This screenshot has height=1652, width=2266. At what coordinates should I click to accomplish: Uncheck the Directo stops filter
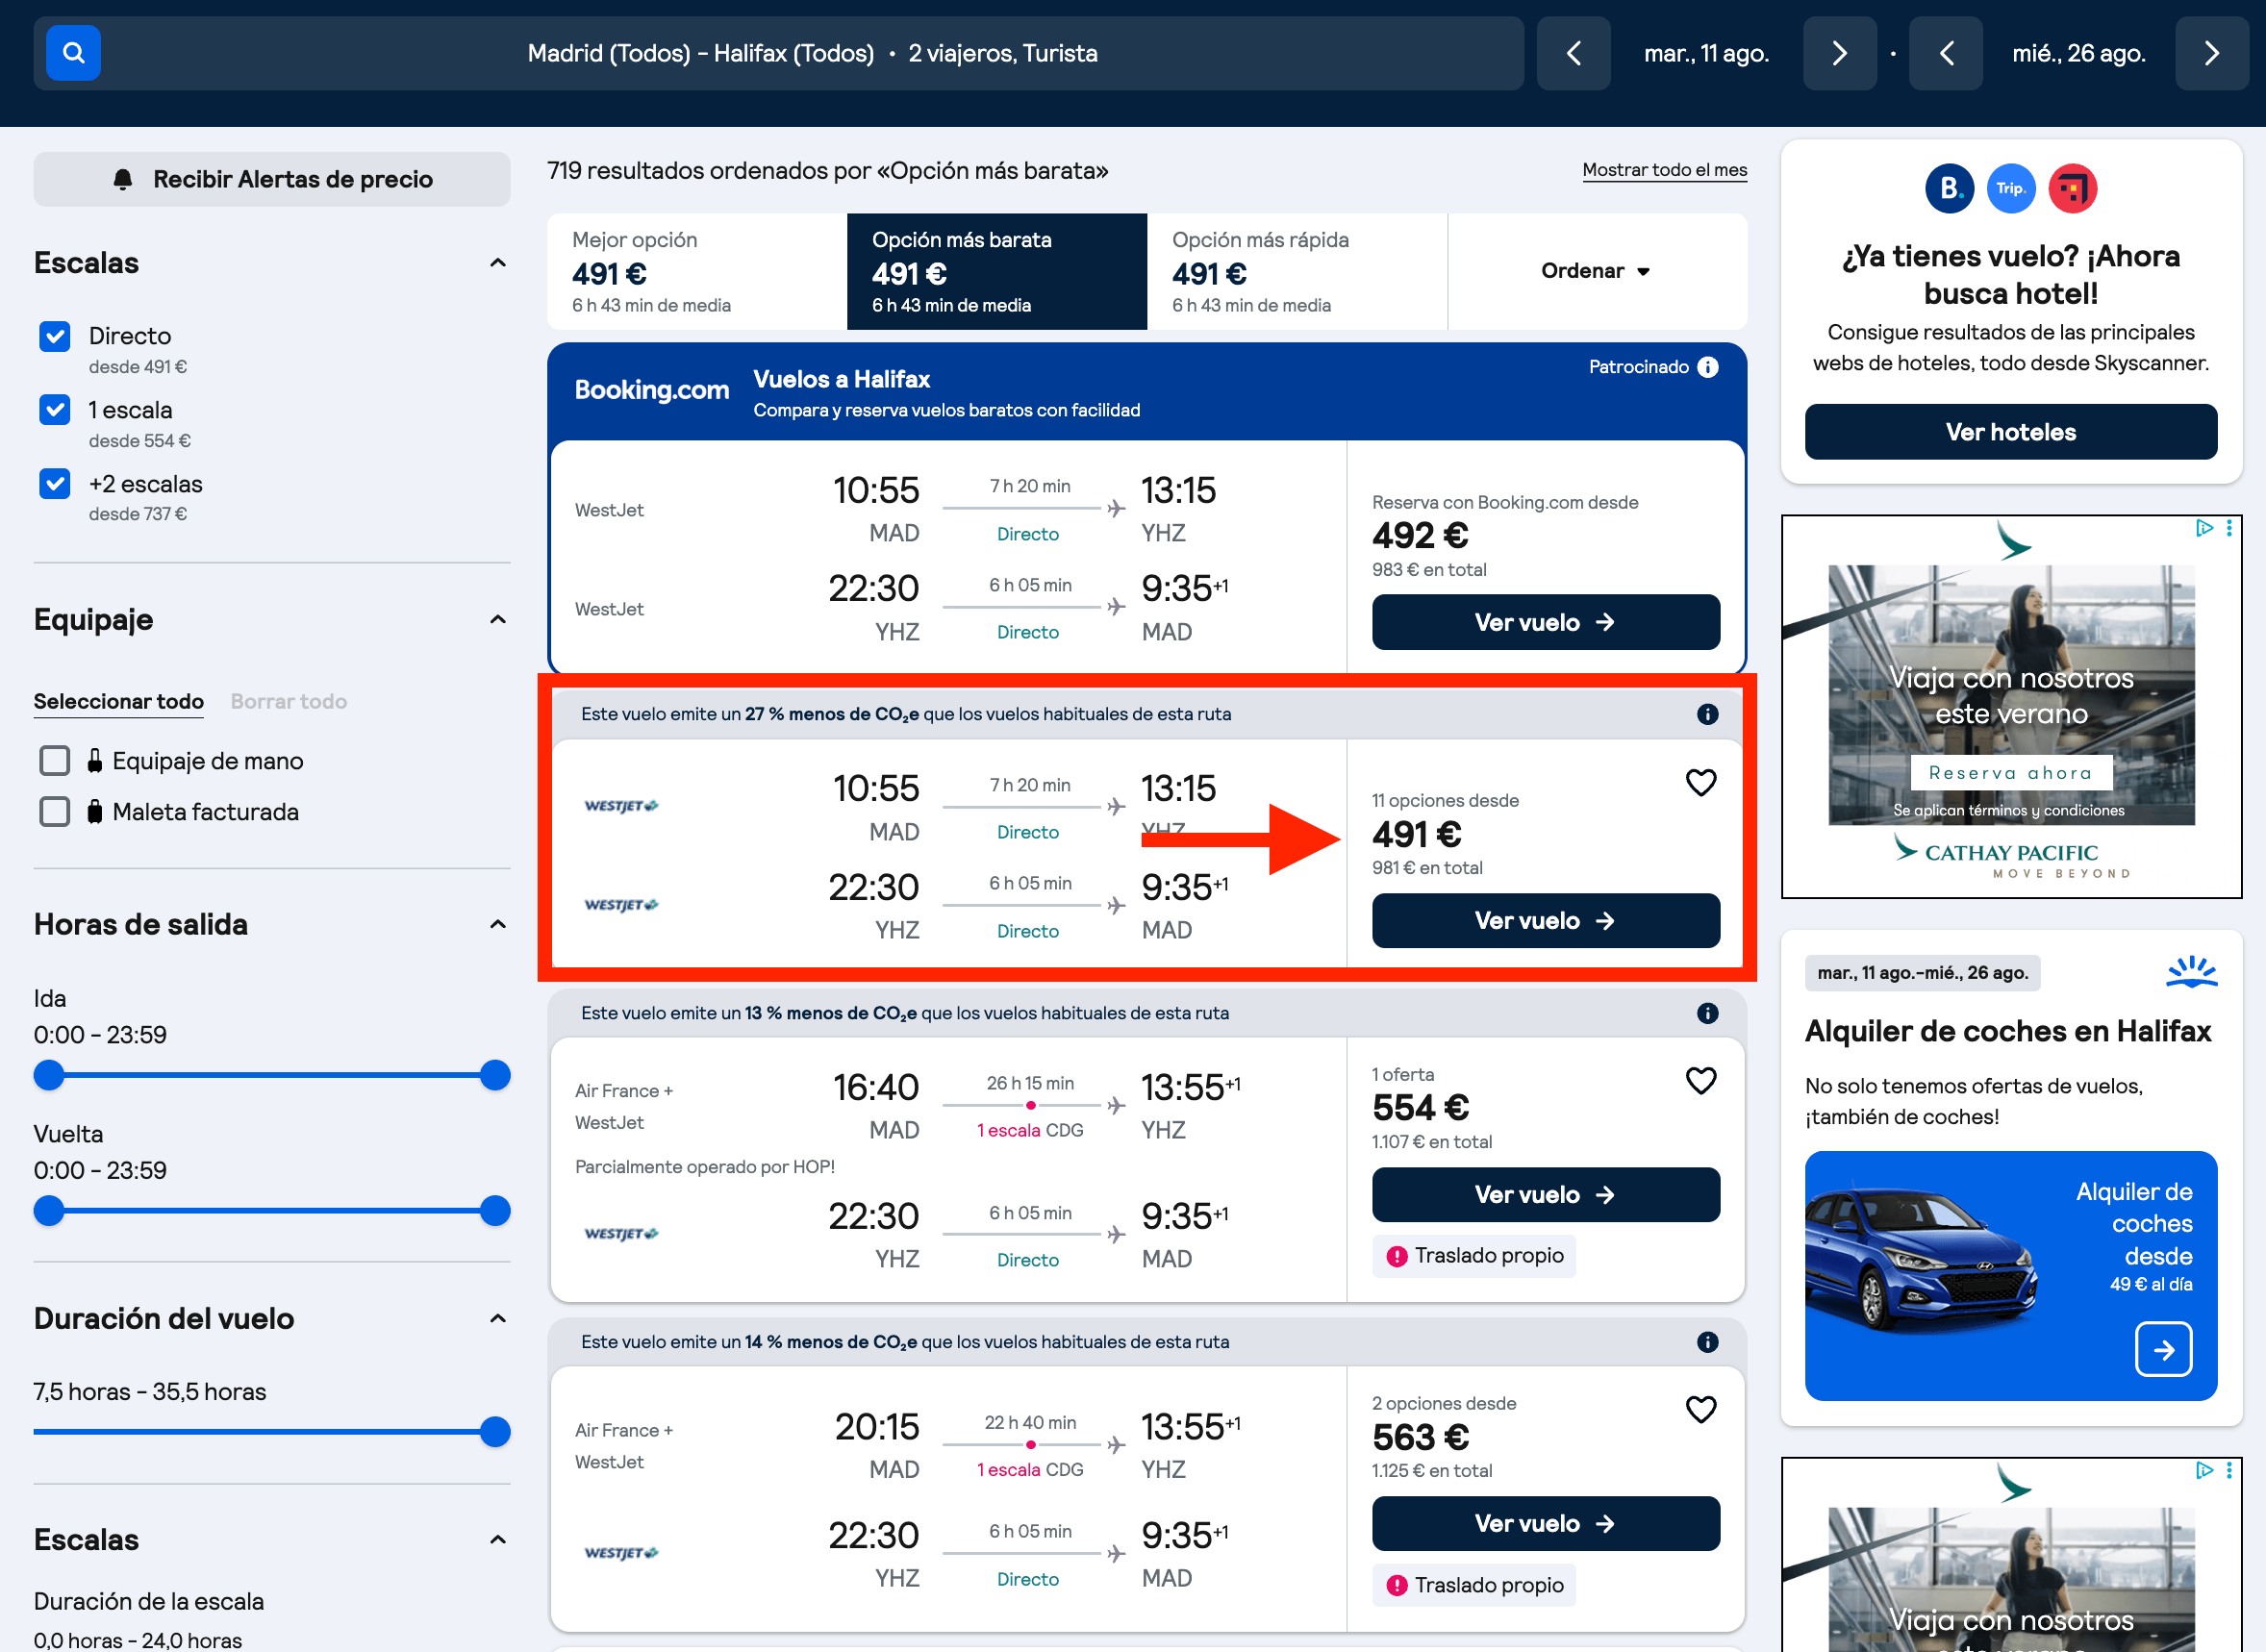tap(55, 336)
